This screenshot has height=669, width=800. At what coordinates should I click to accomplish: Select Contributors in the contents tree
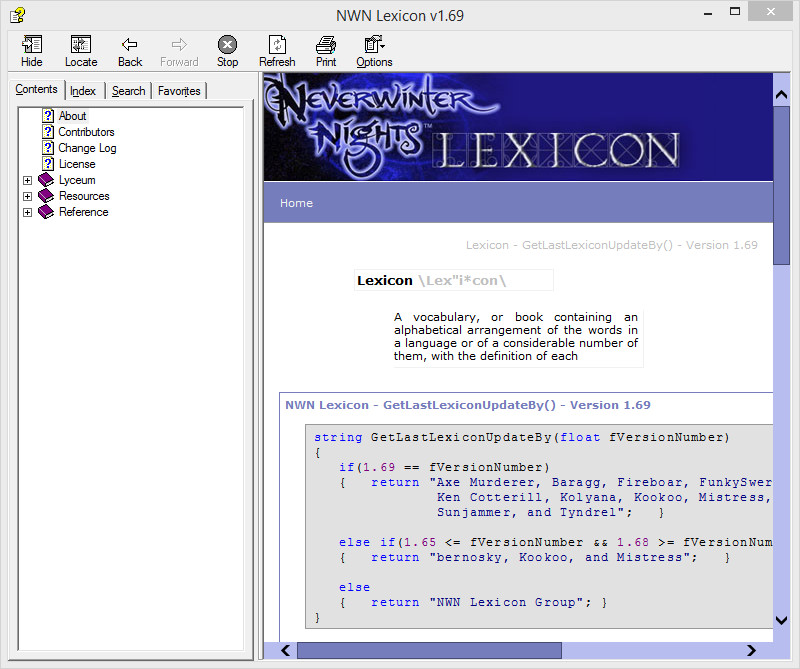tap(86, 132)
